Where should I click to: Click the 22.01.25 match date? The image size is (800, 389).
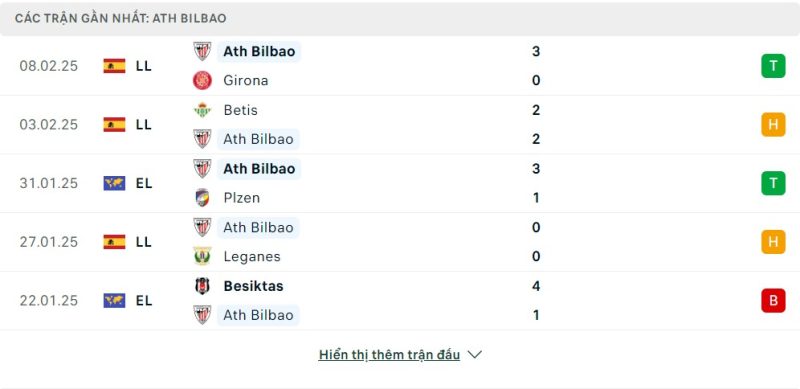tap(49, 301)
